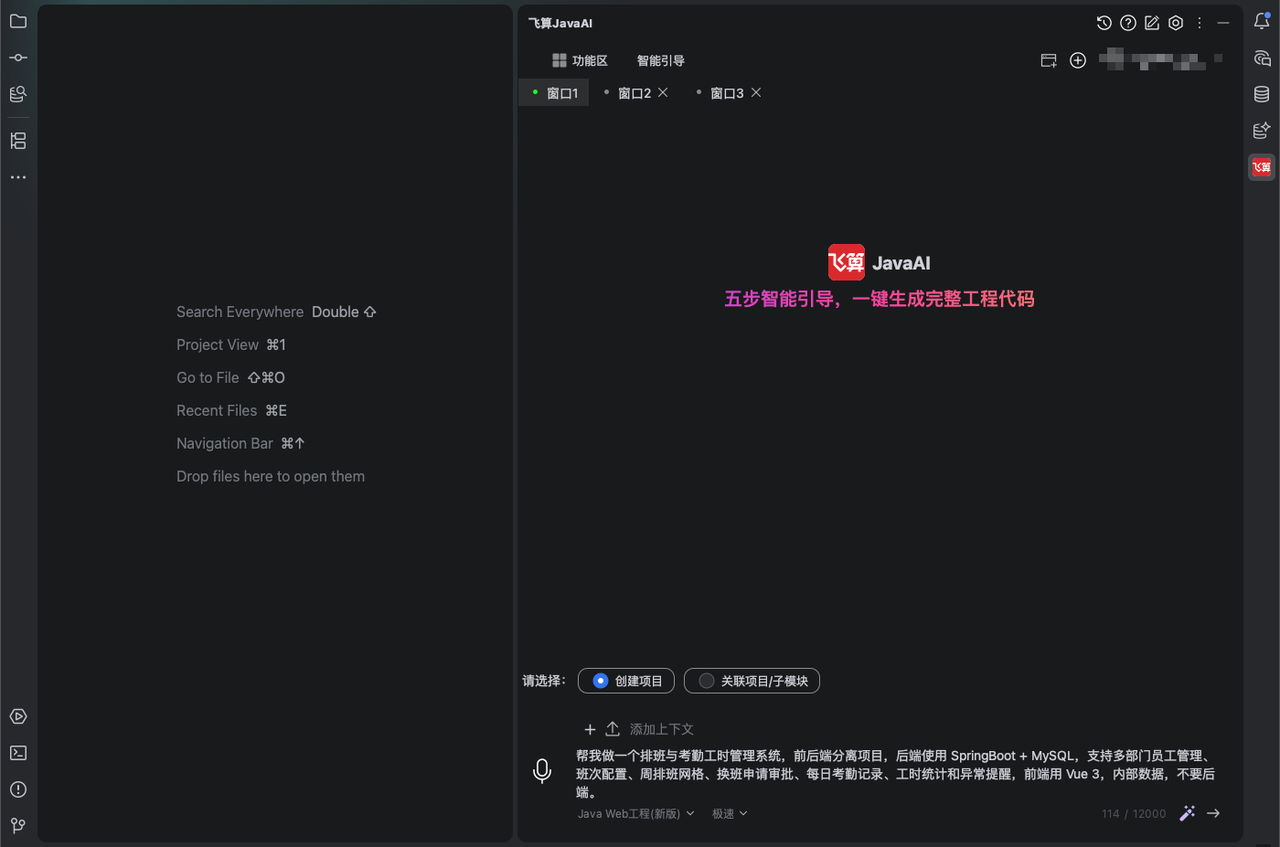Screen dimensions: 1280x847
Task: Open the panel options vertical dots
Action: (x=1200, y=23)
